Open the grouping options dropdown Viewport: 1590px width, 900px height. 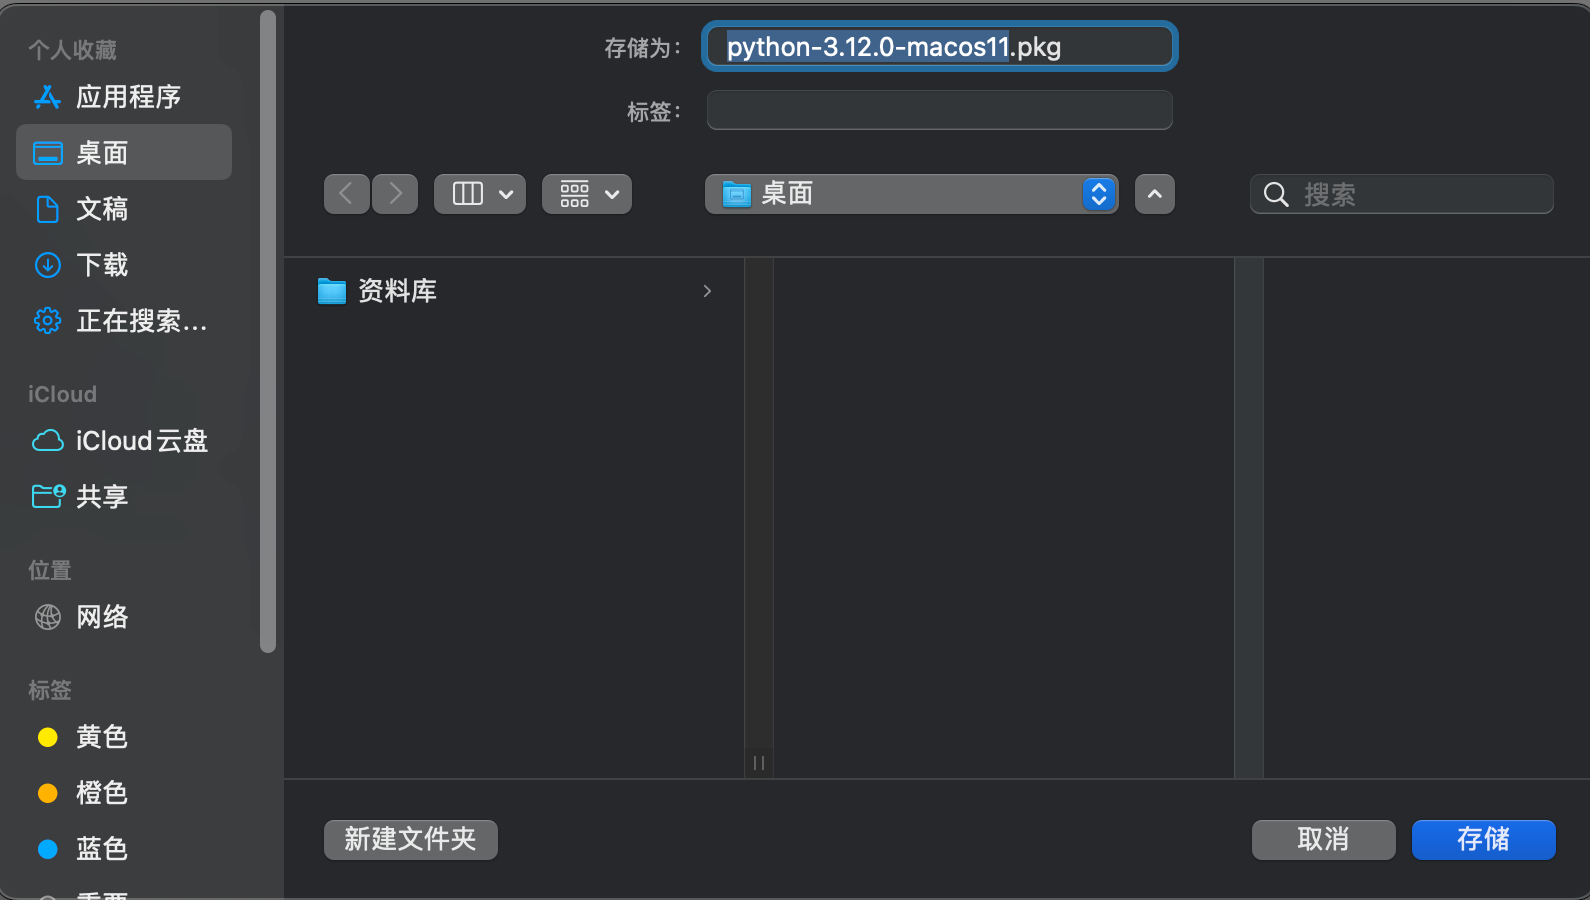[x=586, y=193]
